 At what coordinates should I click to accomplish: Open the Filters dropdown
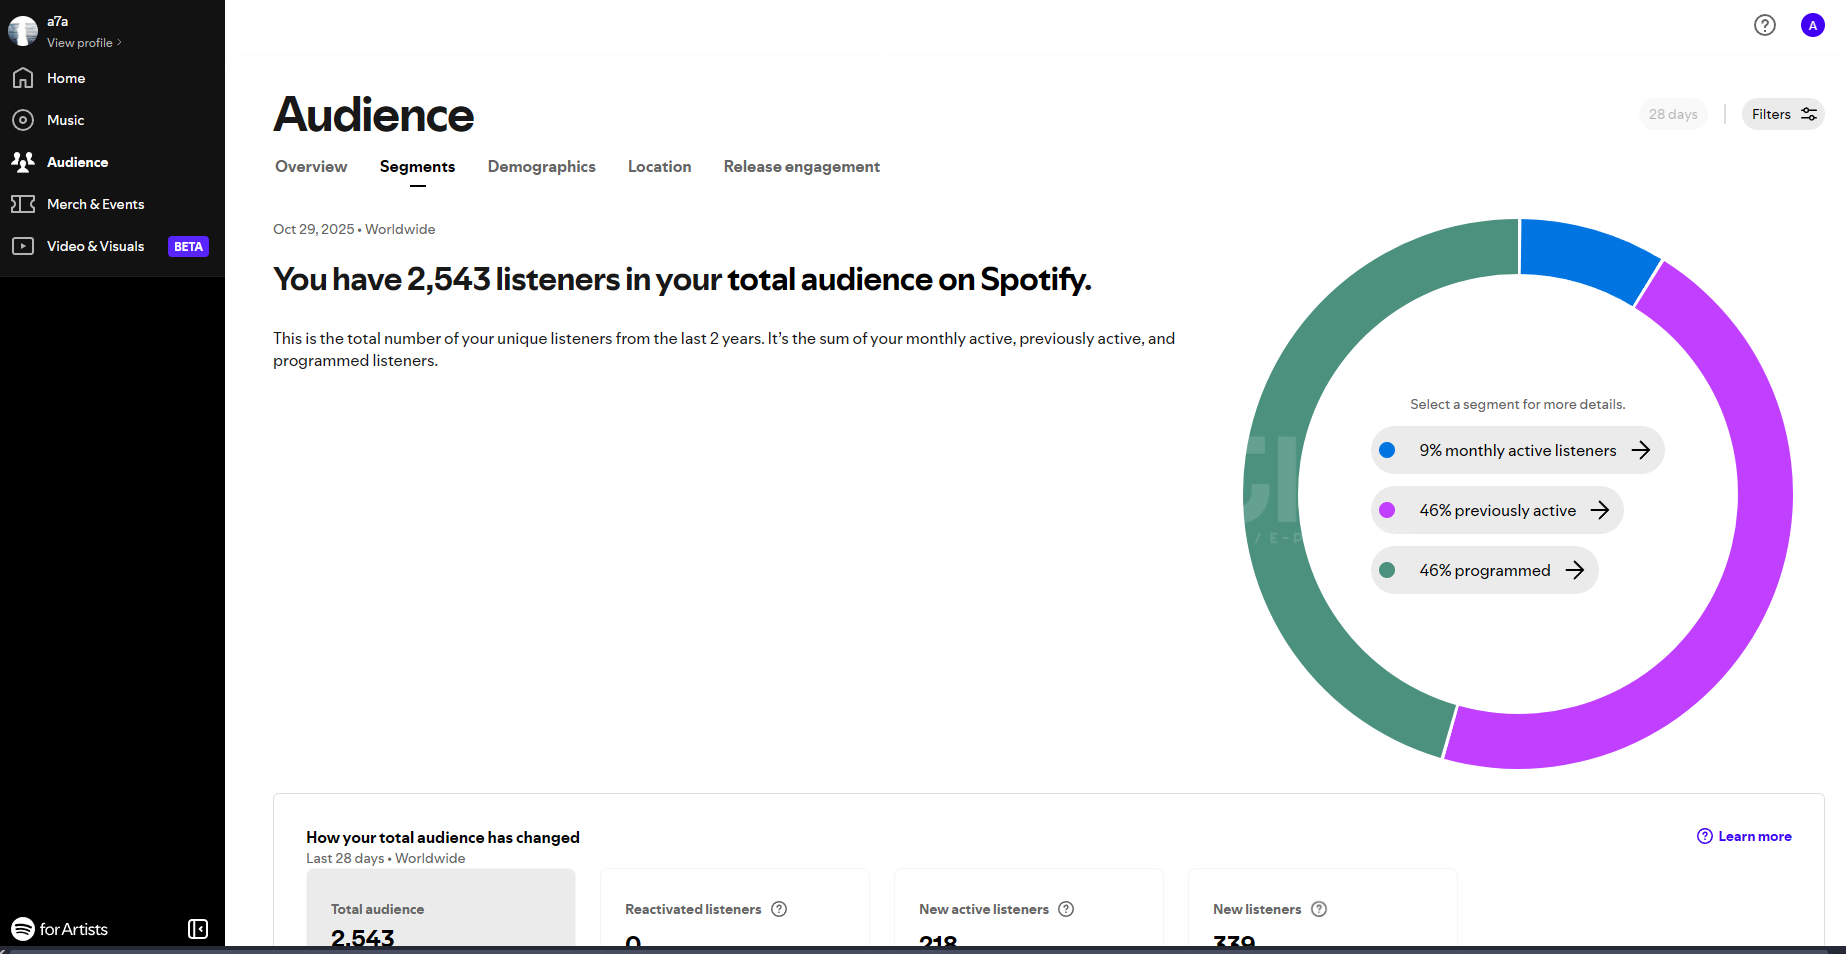point(1783,114)
